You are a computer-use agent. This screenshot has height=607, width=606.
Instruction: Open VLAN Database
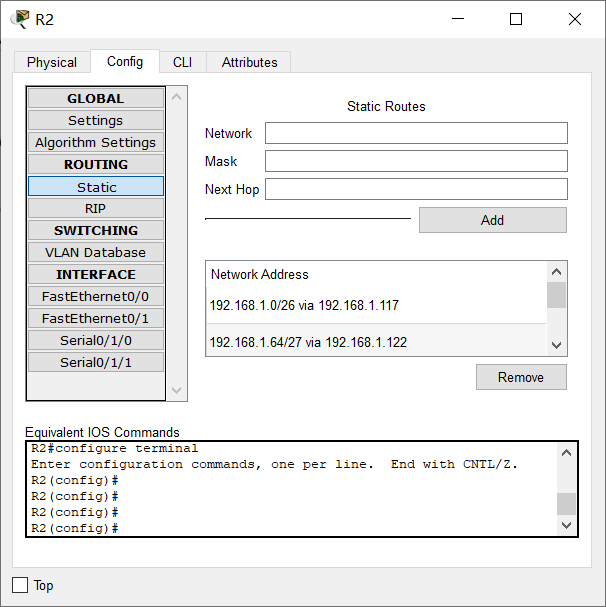point(96,252)
